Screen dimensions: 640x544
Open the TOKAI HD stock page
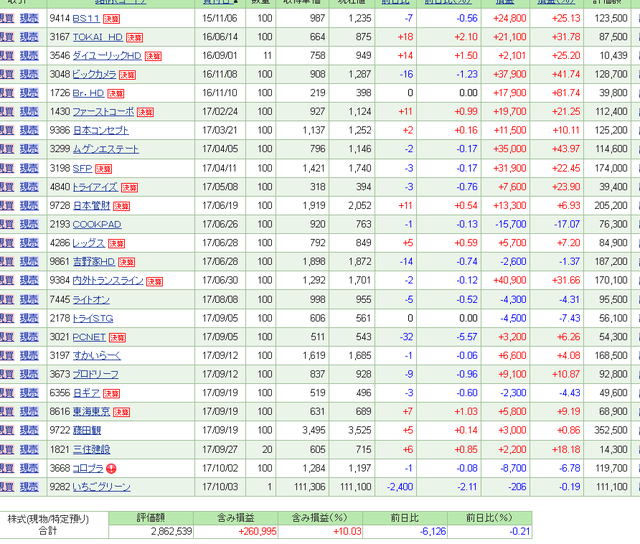pos(98,38)
